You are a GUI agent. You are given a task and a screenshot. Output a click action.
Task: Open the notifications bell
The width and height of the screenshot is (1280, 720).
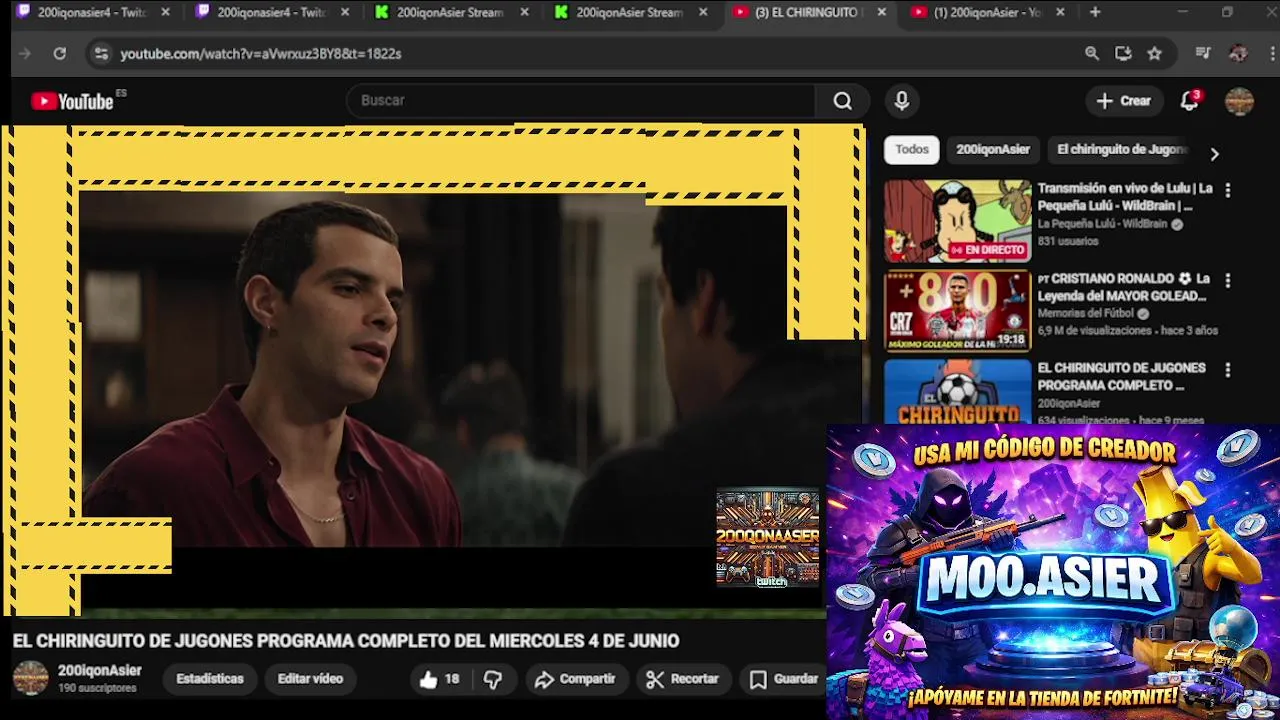pyautogui.click(x=1189, y=101)
